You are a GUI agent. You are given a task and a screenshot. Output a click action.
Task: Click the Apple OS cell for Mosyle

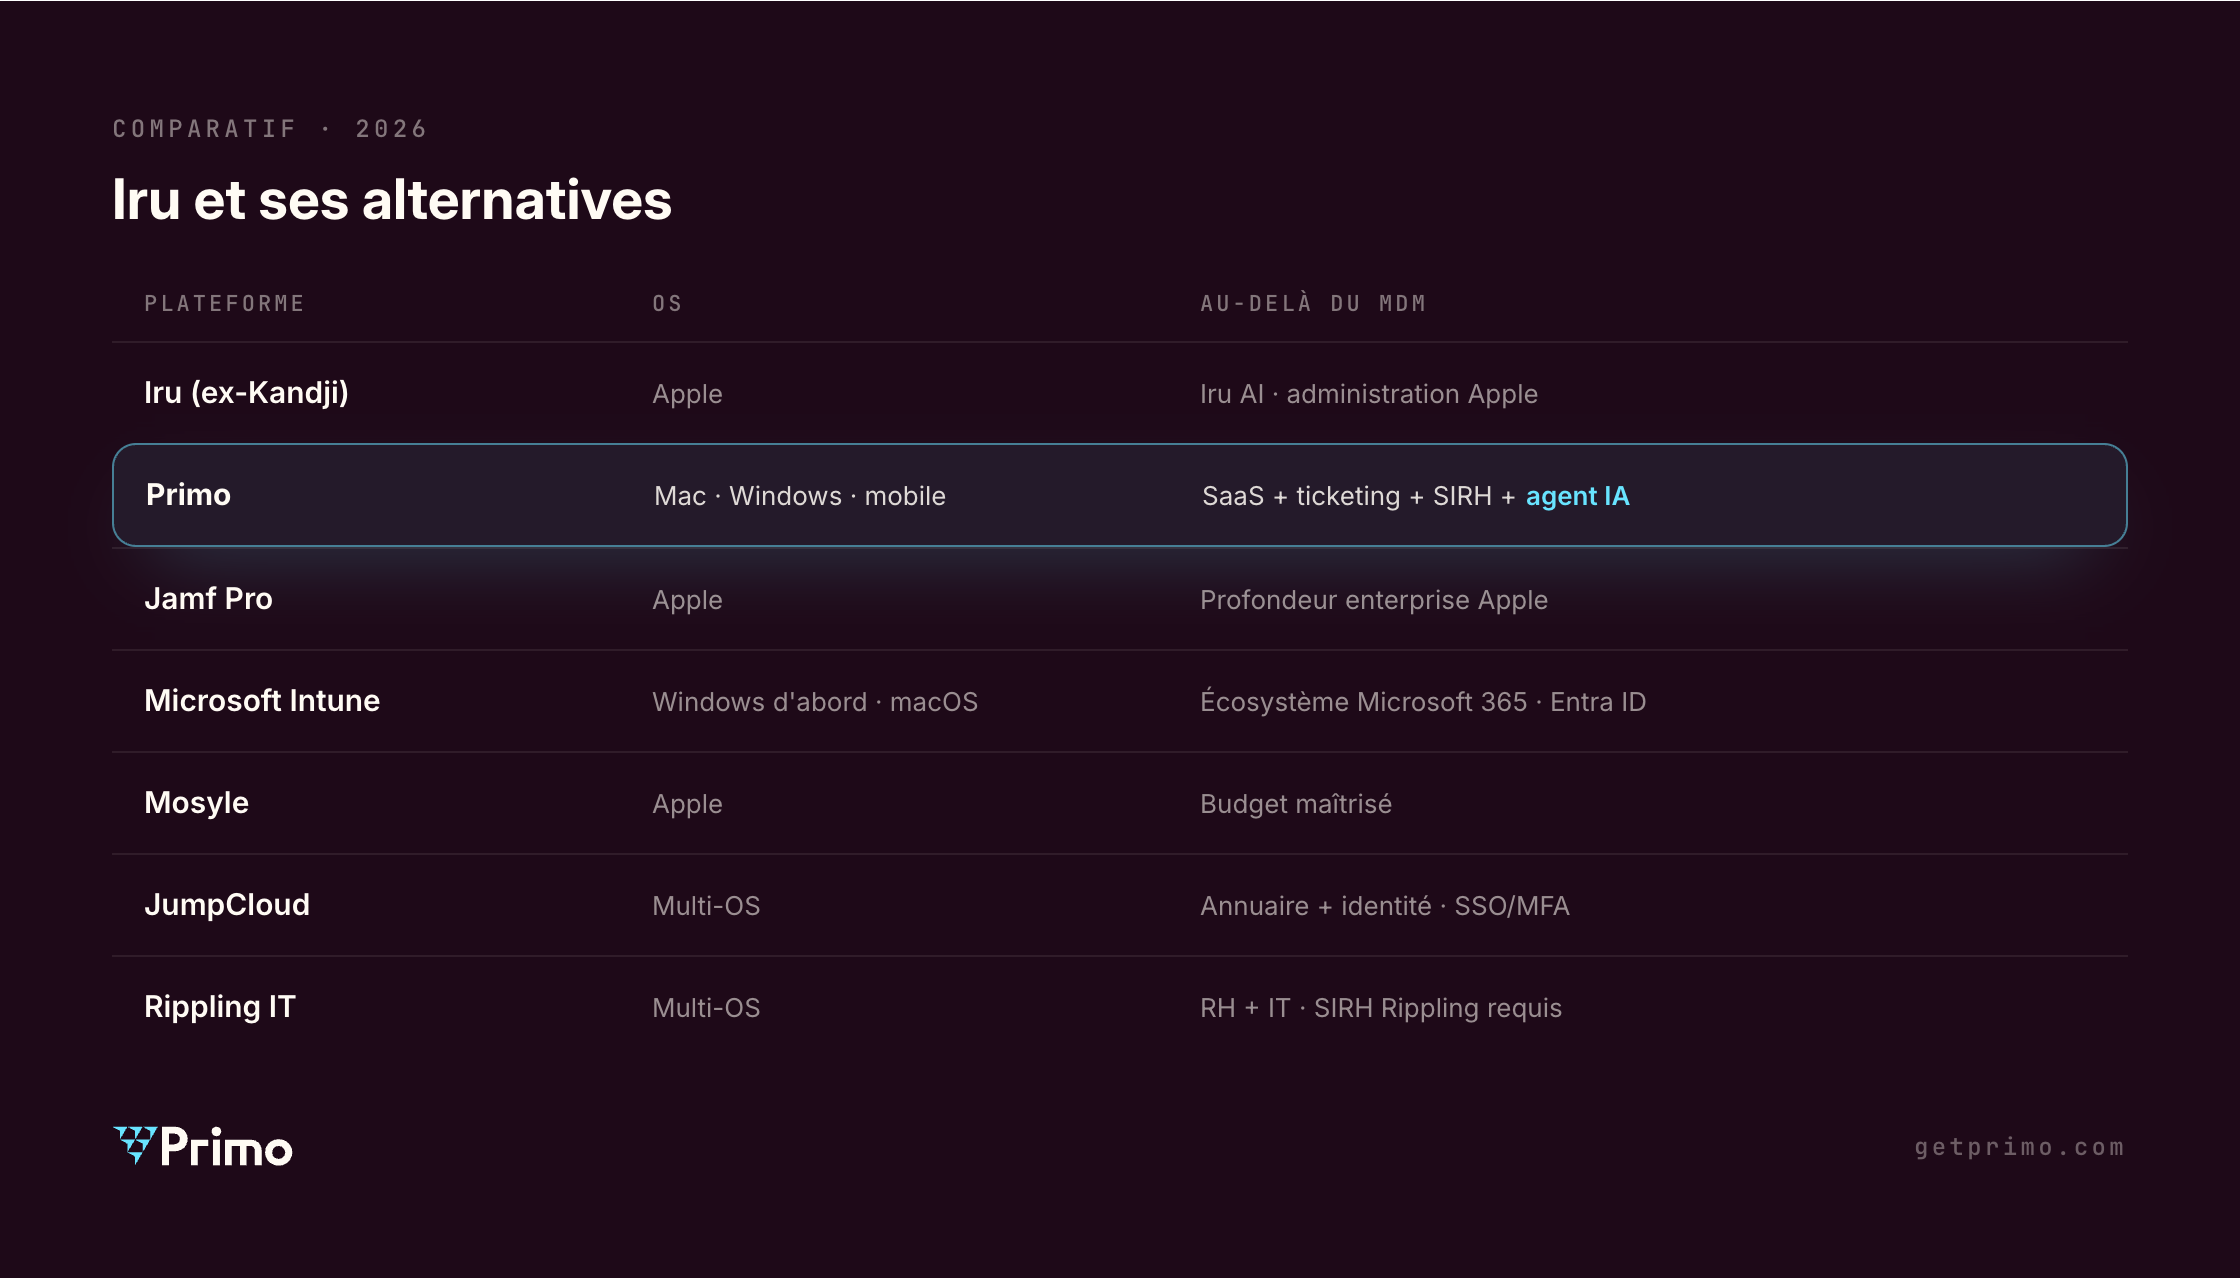pos(687,805)
